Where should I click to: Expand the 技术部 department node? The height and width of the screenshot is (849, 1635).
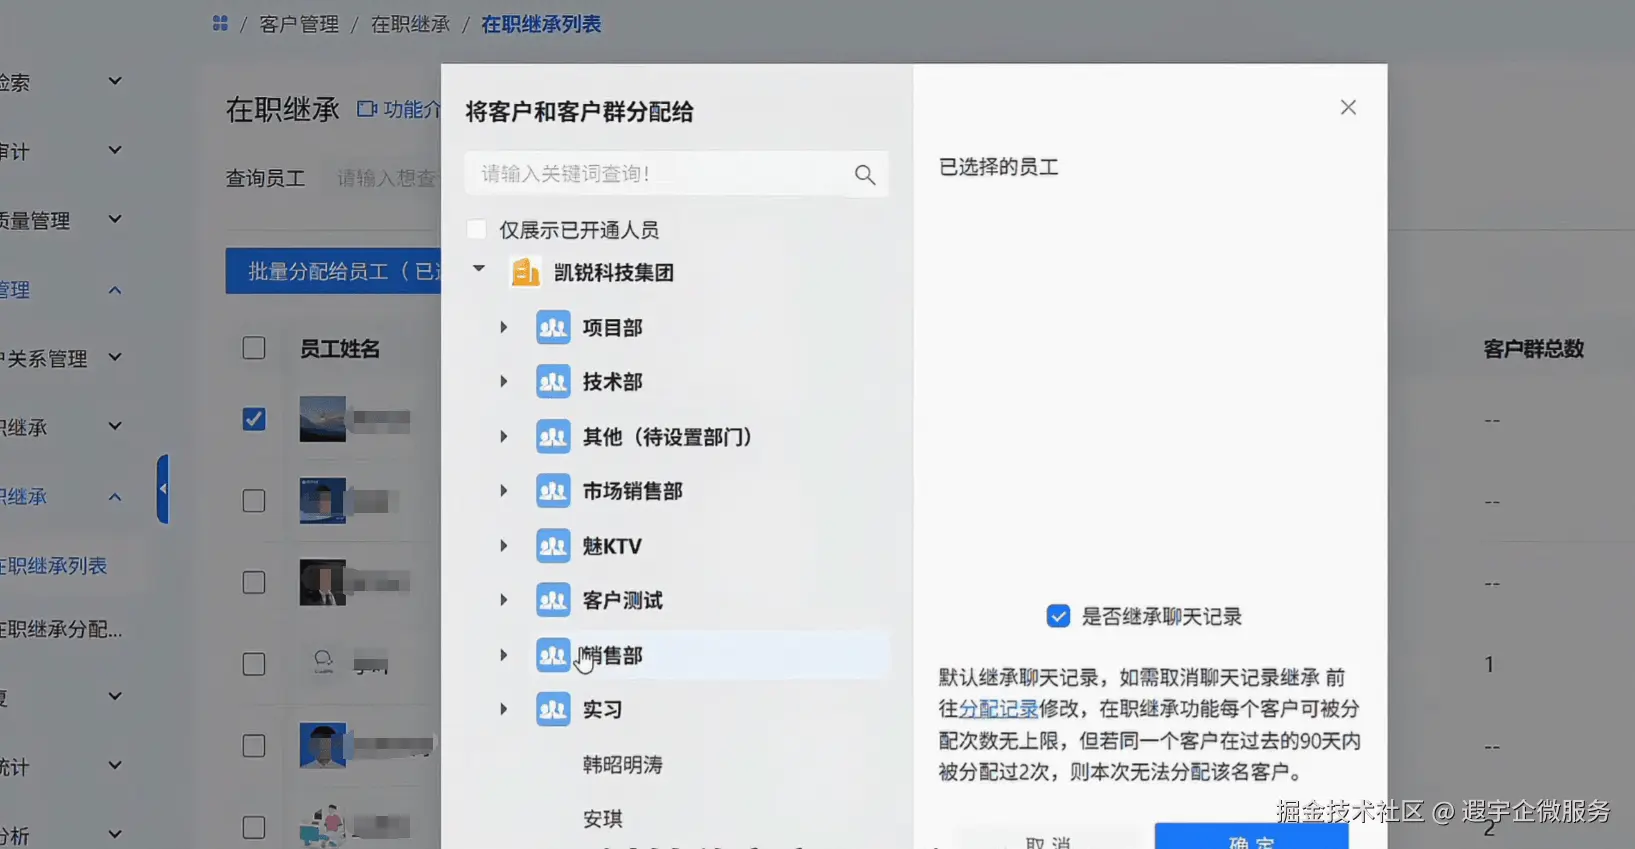[x=504, y=381]
